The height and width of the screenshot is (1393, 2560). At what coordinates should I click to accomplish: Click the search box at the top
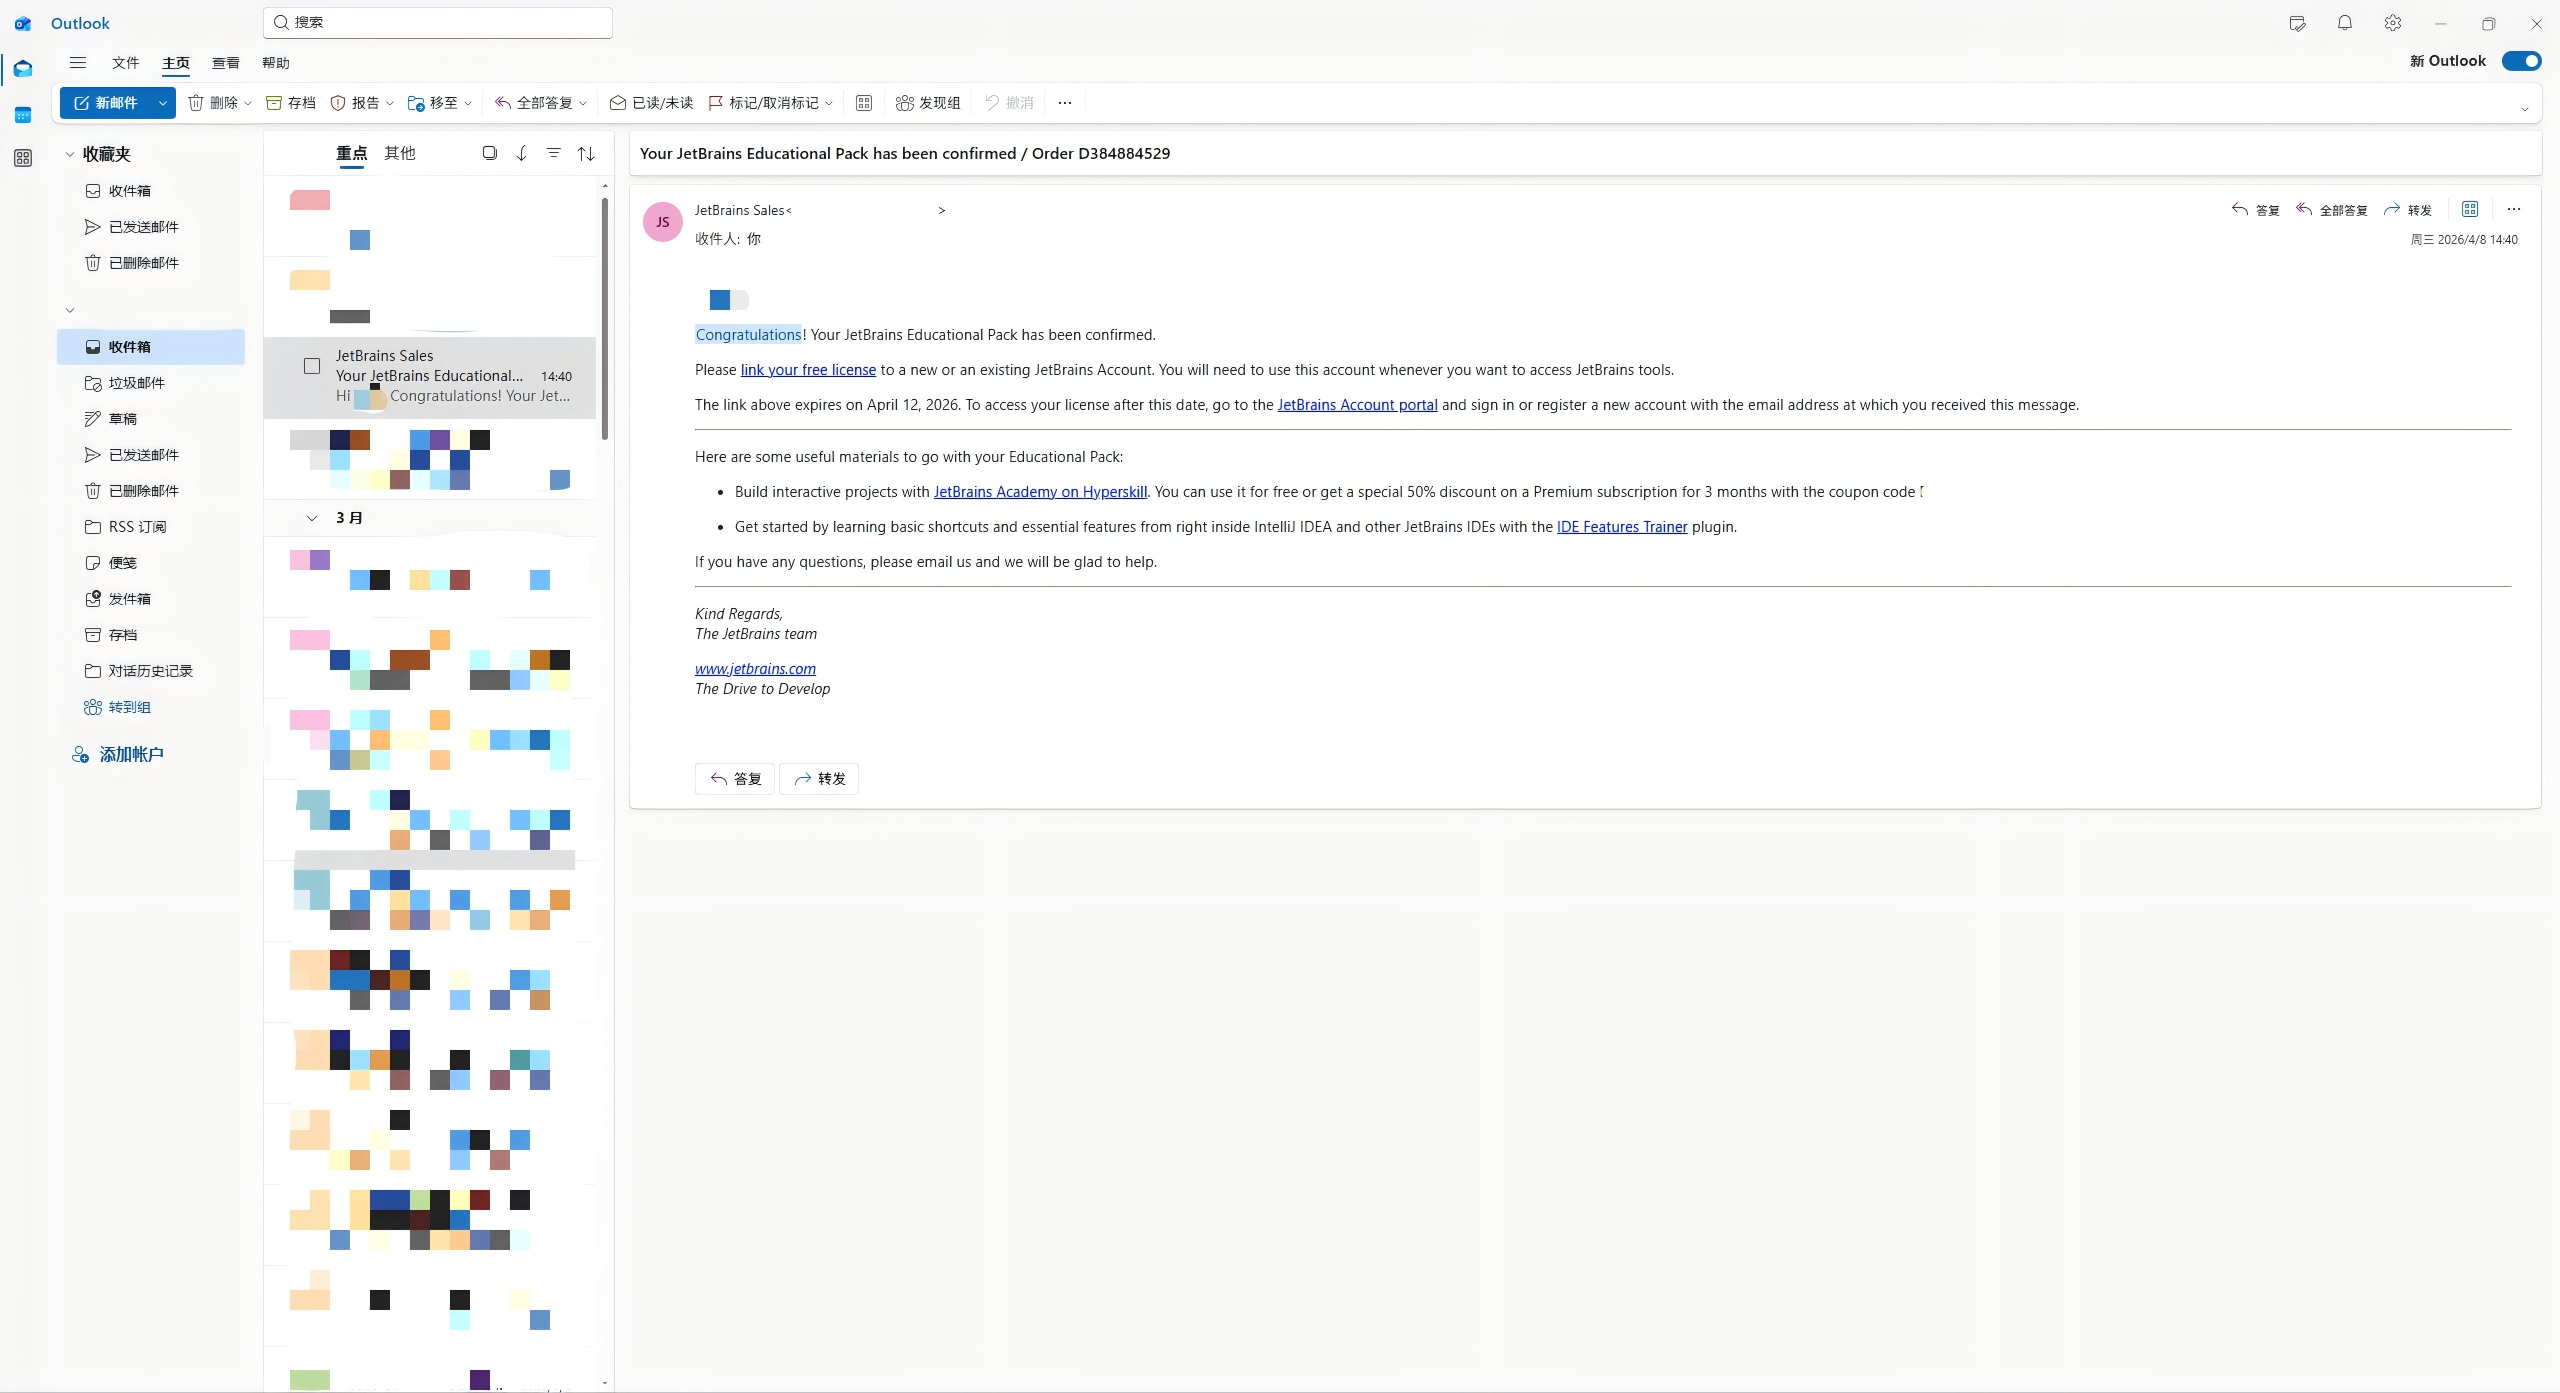[x=438, y=22]
